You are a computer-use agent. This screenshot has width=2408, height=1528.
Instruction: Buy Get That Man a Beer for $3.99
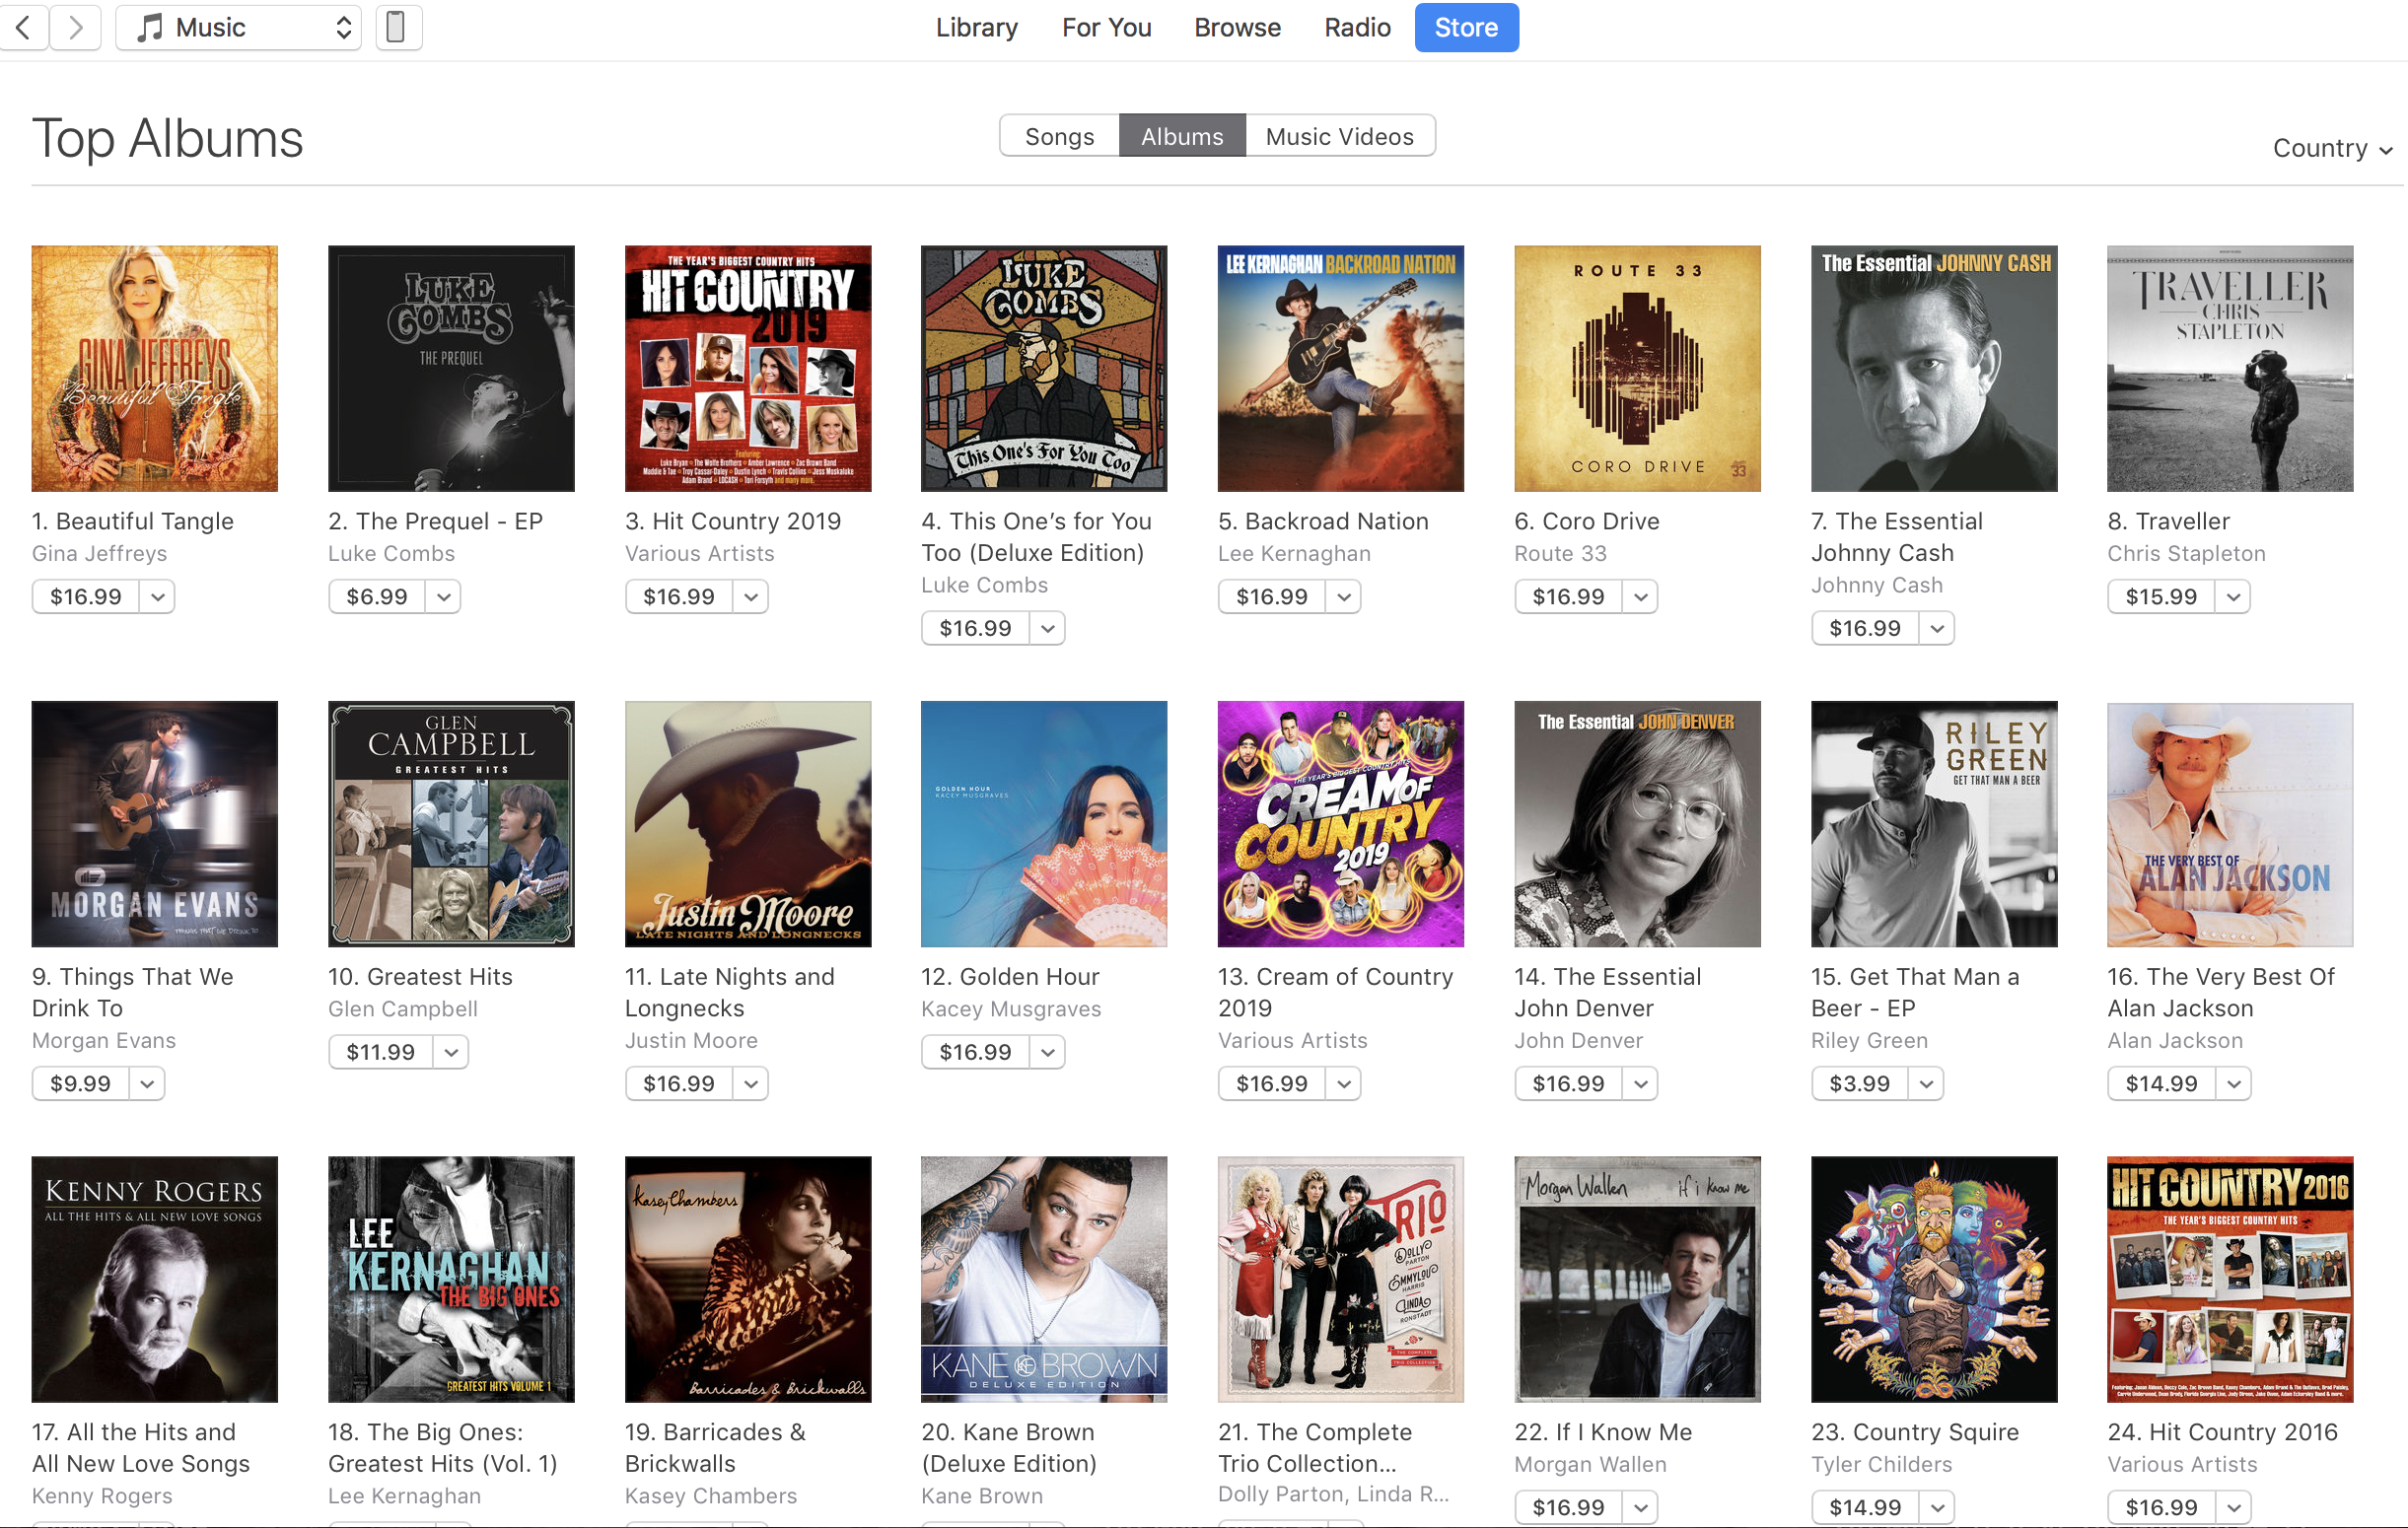1859,1084
